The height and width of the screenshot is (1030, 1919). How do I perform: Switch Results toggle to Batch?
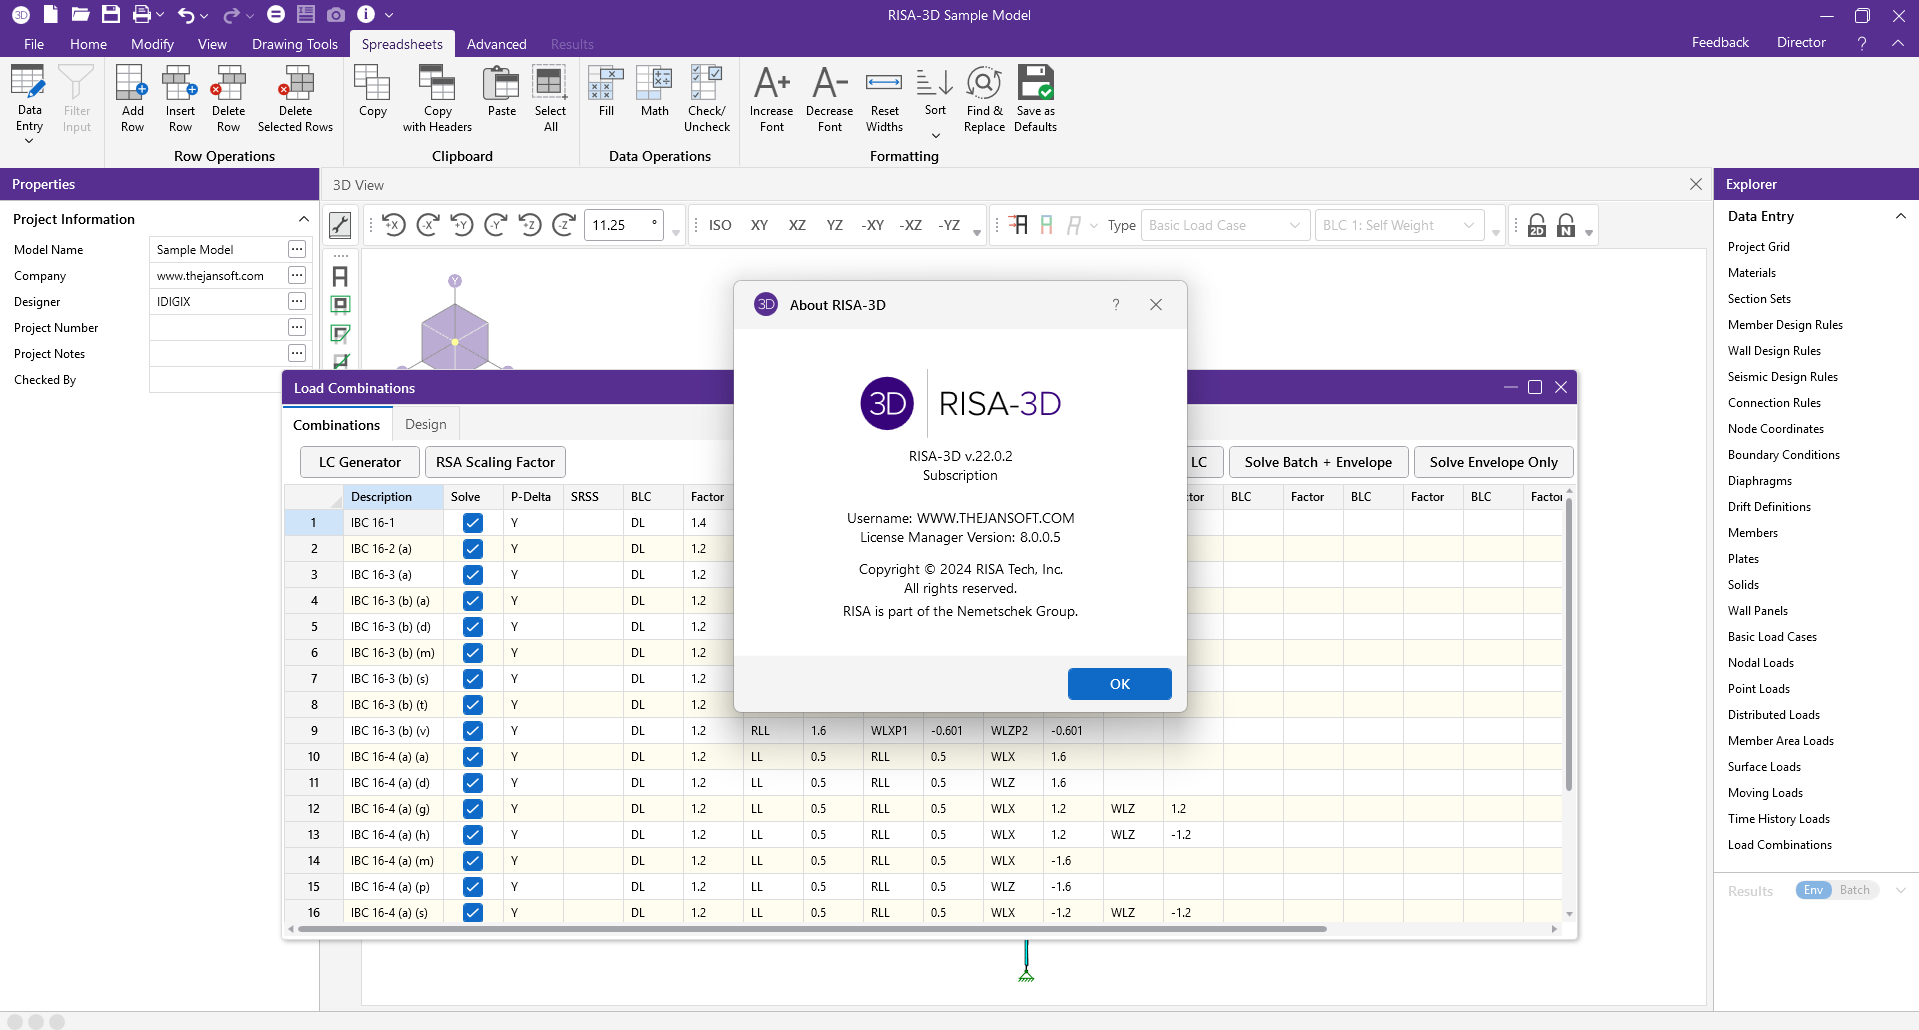(x=1854, y=890)
